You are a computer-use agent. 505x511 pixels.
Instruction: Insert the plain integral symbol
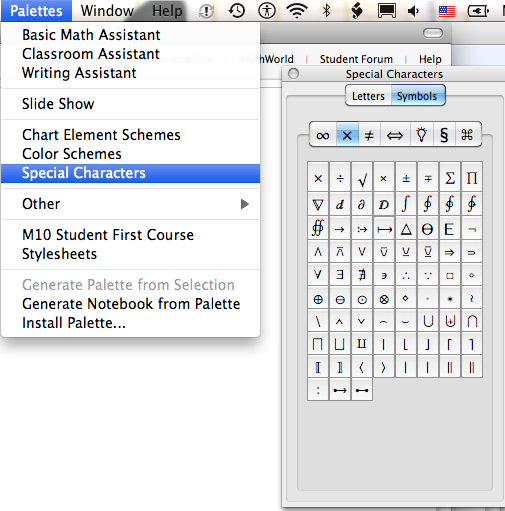click(406, 204)
